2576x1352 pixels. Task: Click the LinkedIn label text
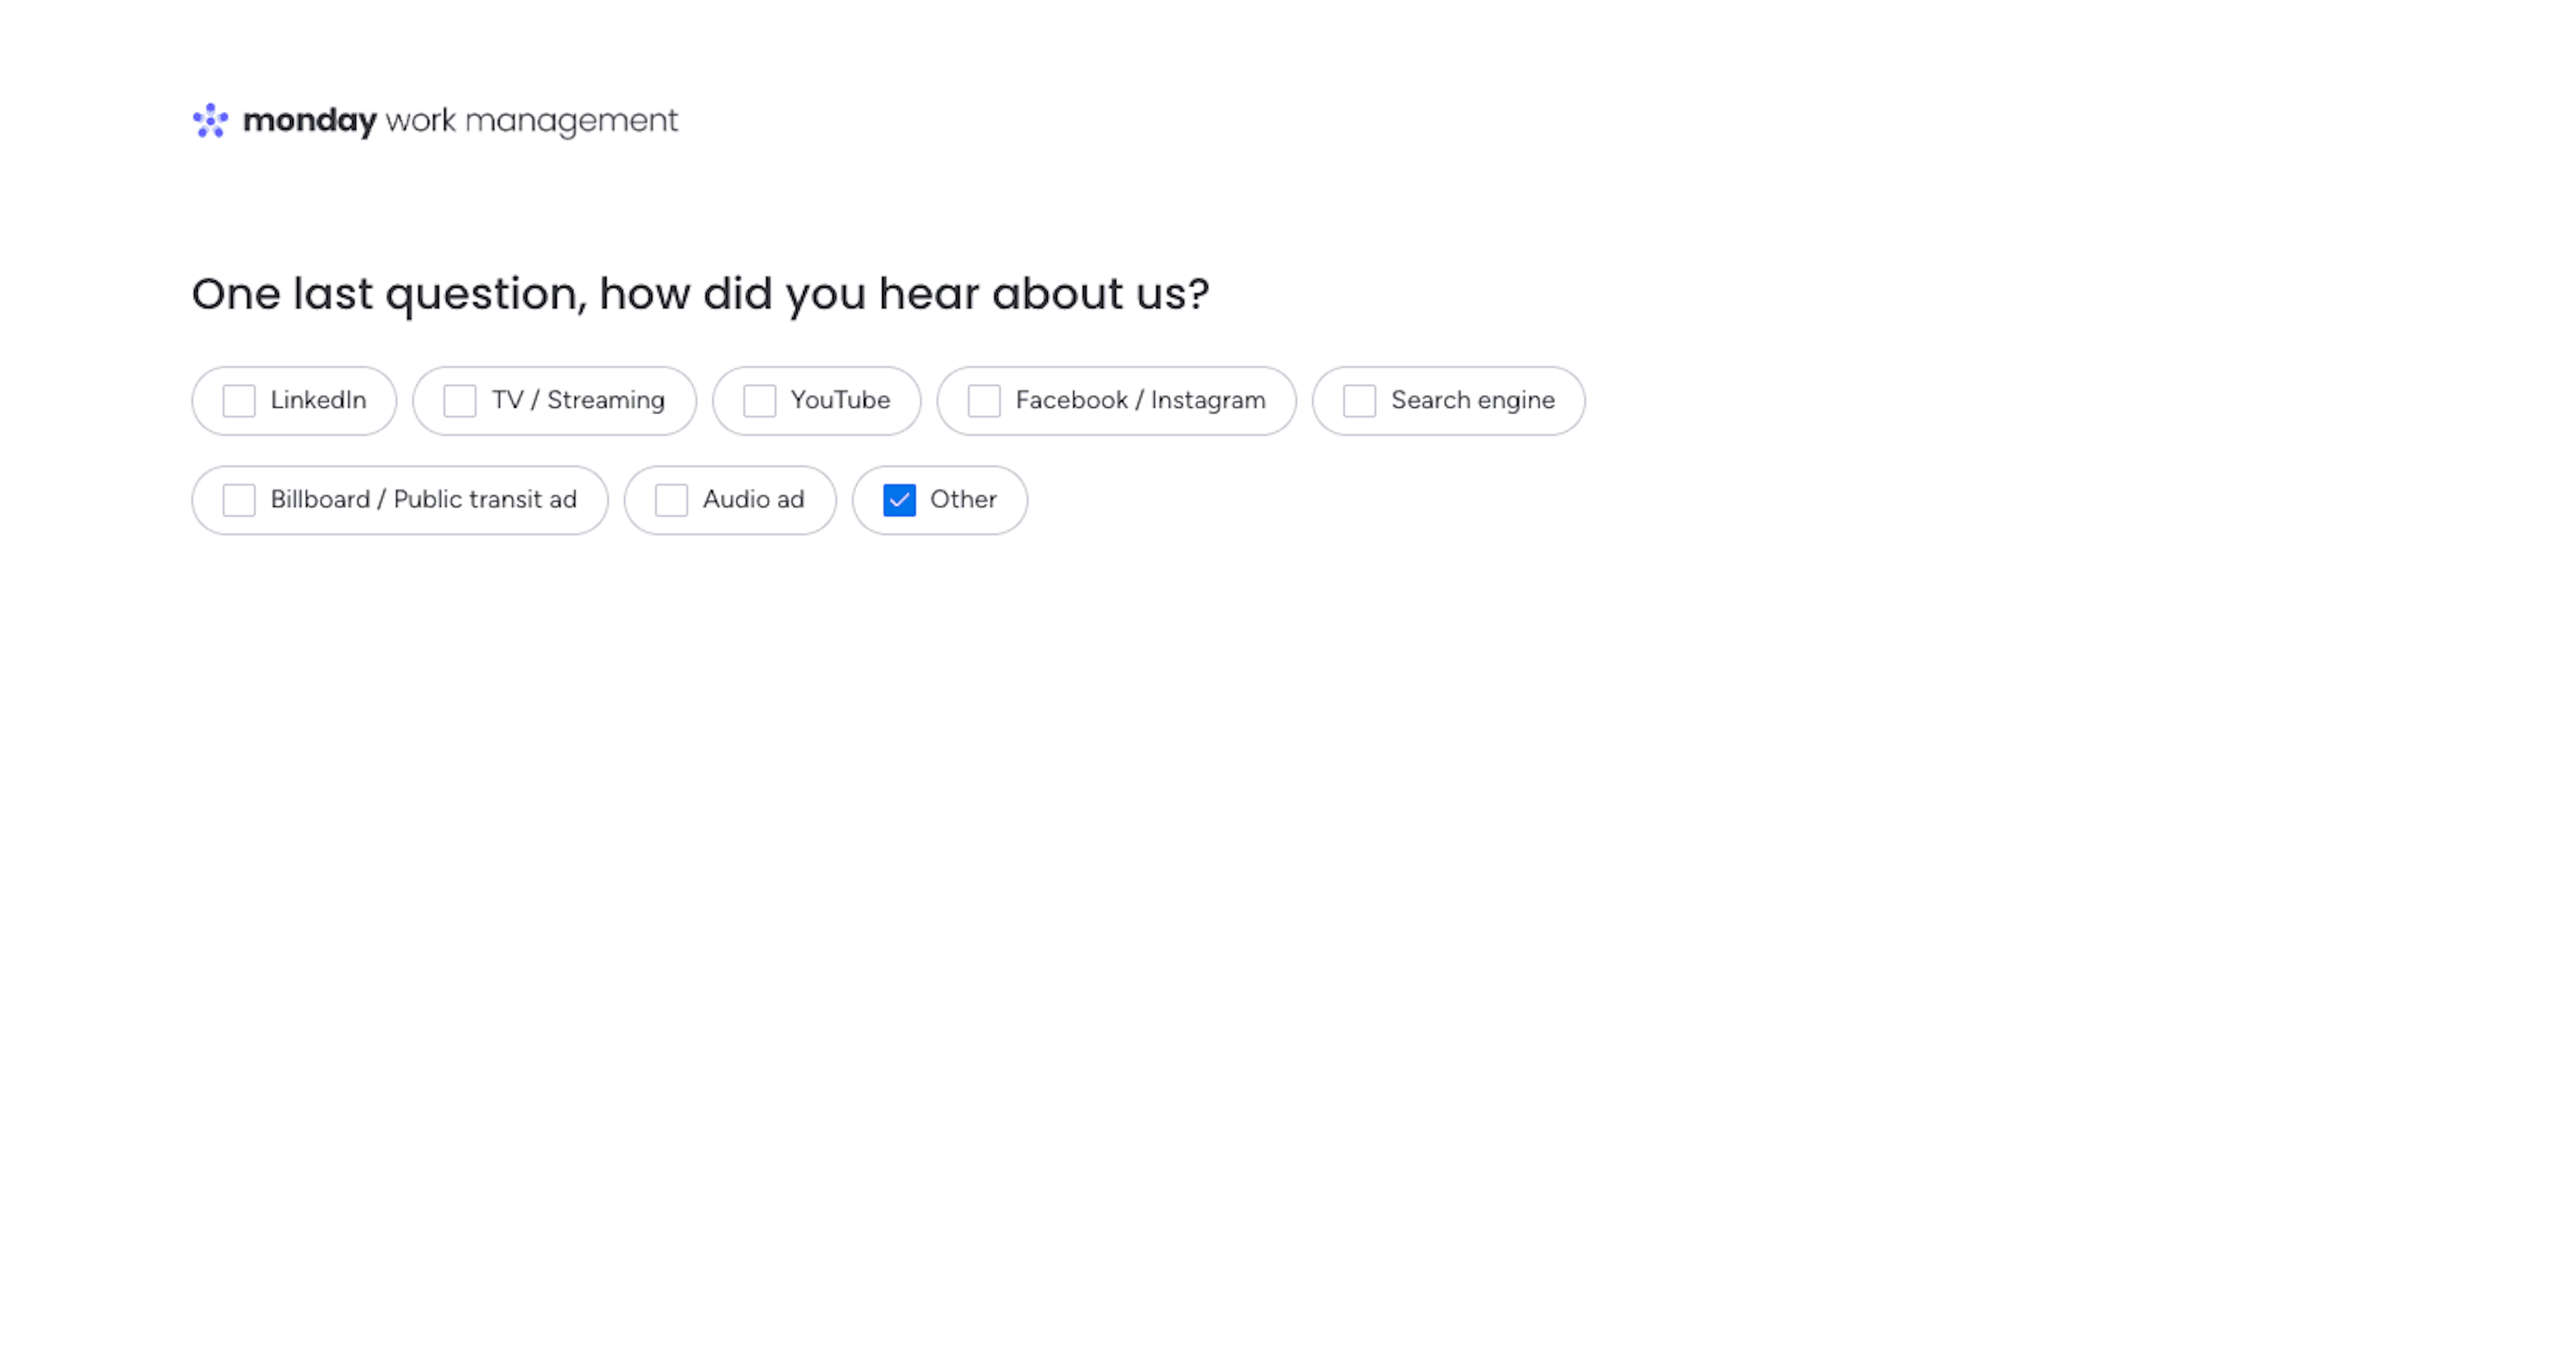pos(318,400)
